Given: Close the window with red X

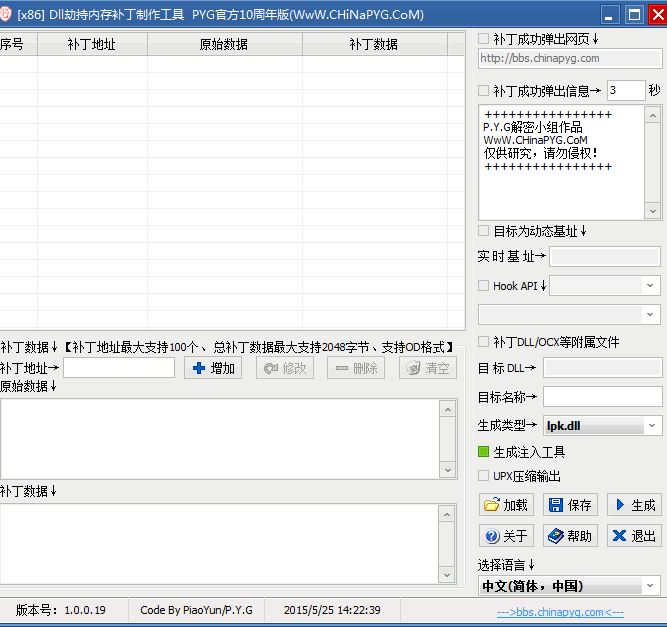Looking at the screenshot, I should coord(658,15).
